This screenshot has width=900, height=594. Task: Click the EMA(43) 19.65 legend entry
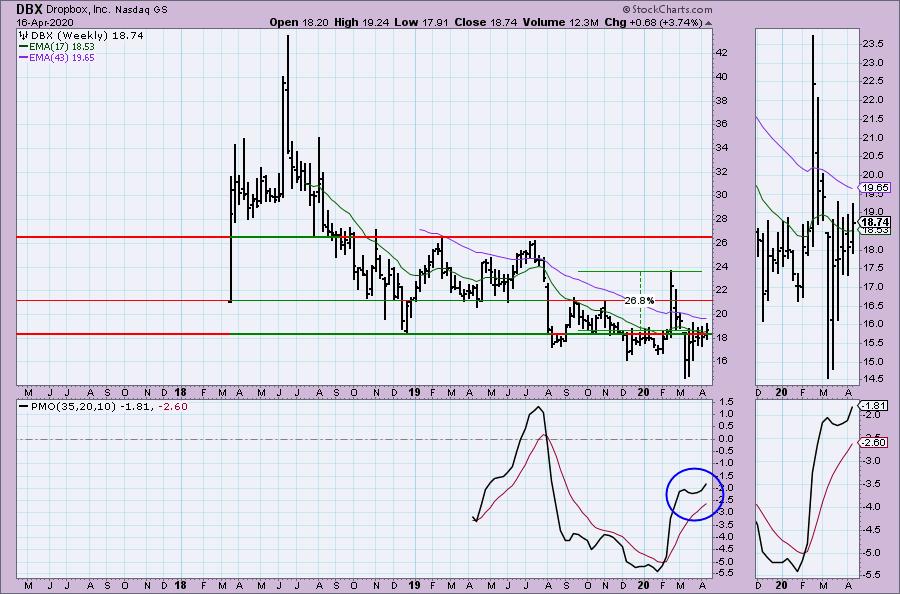(x=57, y=57)
